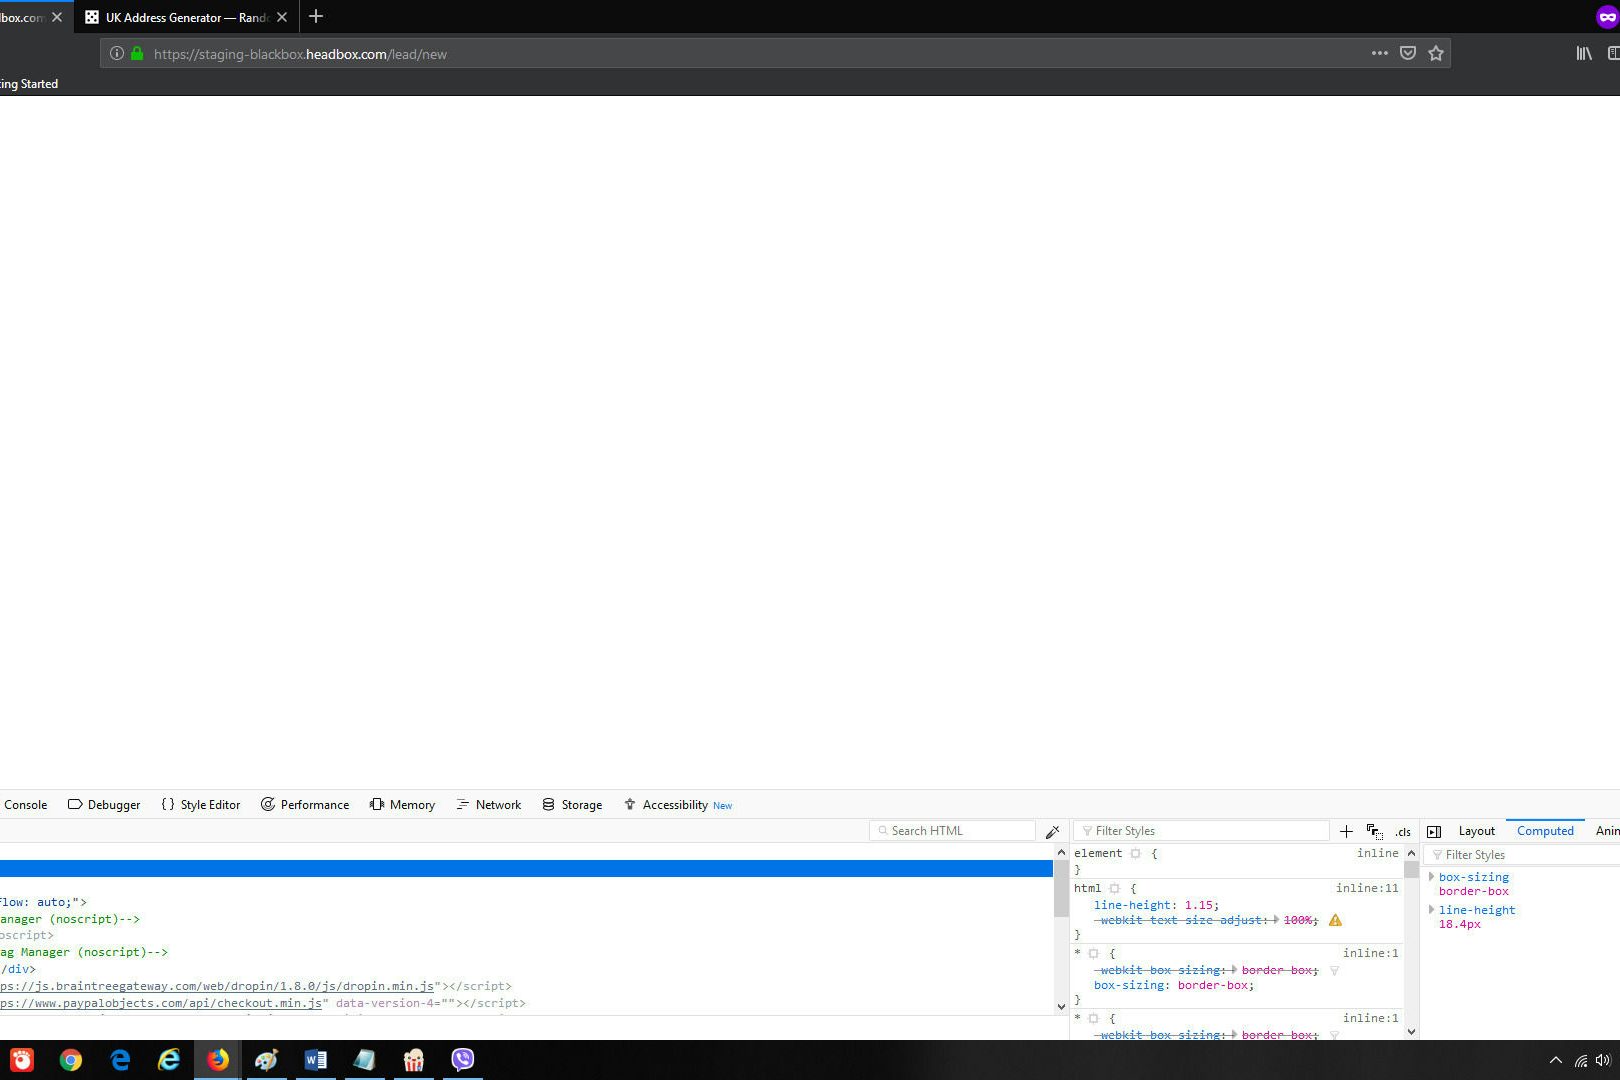Expand the line-height computed property

[1432, 910]
